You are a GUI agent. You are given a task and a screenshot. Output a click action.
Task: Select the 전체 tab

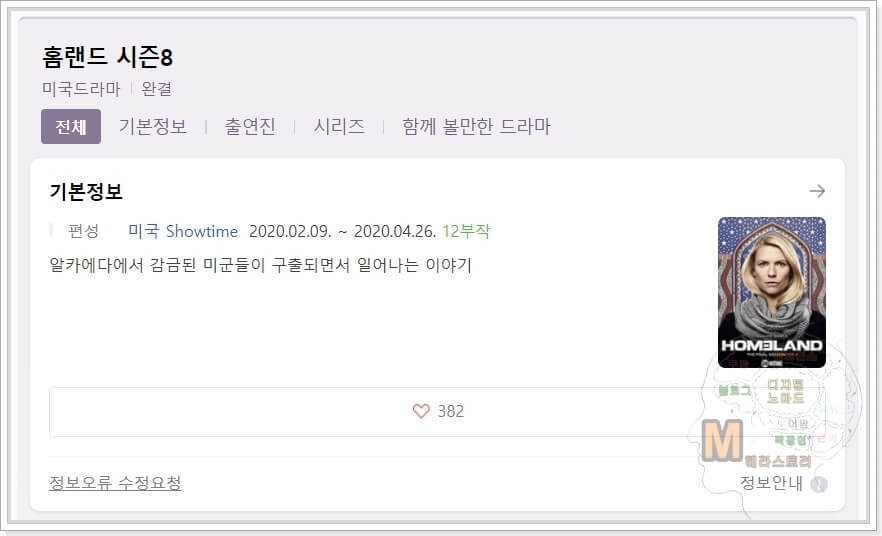click(x=71, y=127)
